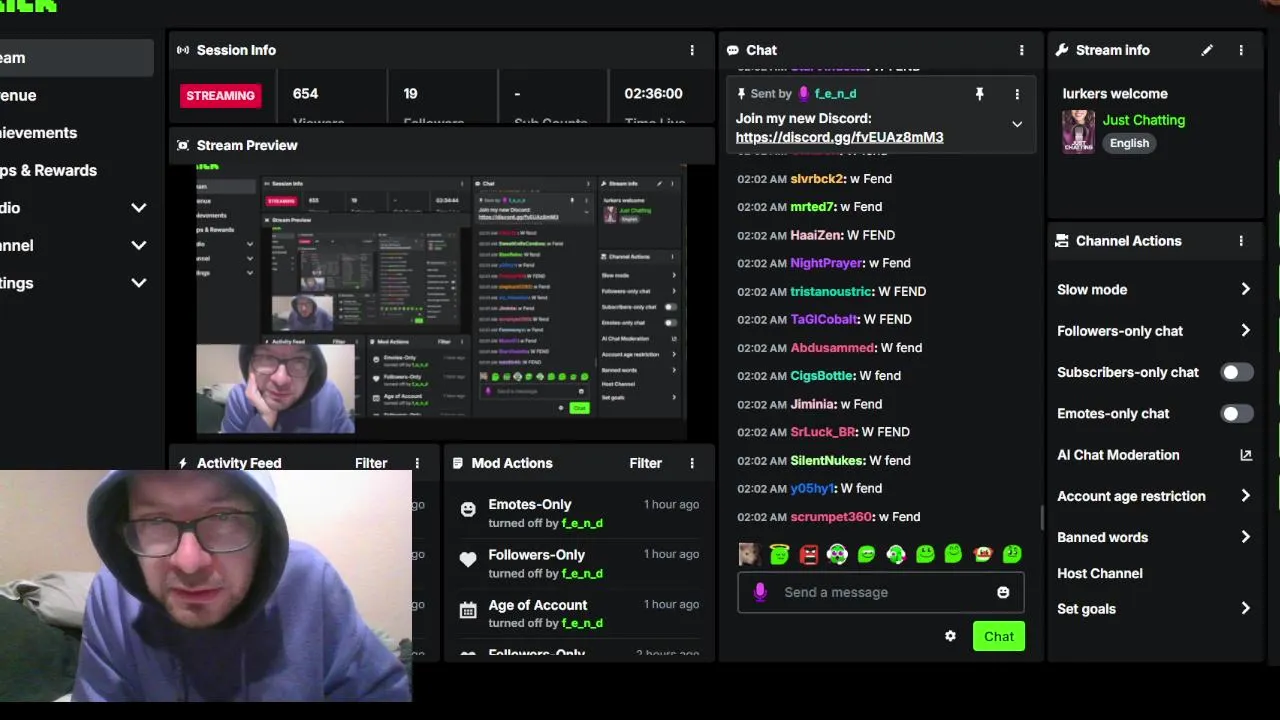Click the Followers-Only heart icon in Mod Actions
Screen dimensions: 1280x720
coord(467,560)
